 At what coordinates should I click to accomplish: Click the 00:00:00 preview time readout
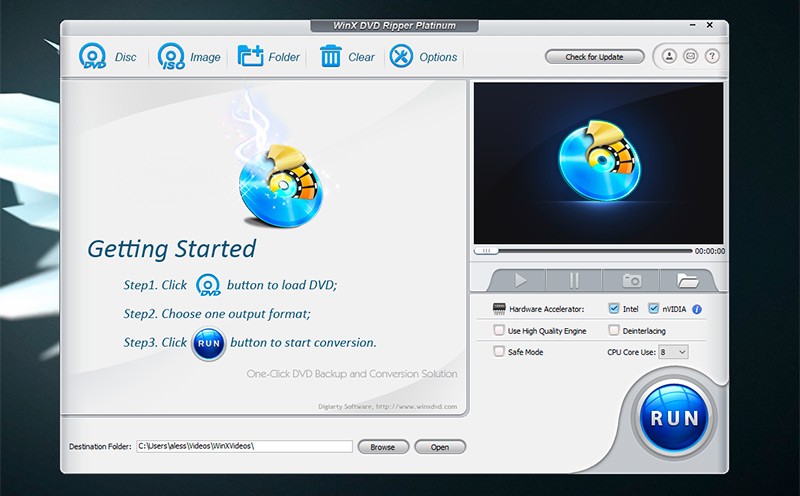coord(710,251)
